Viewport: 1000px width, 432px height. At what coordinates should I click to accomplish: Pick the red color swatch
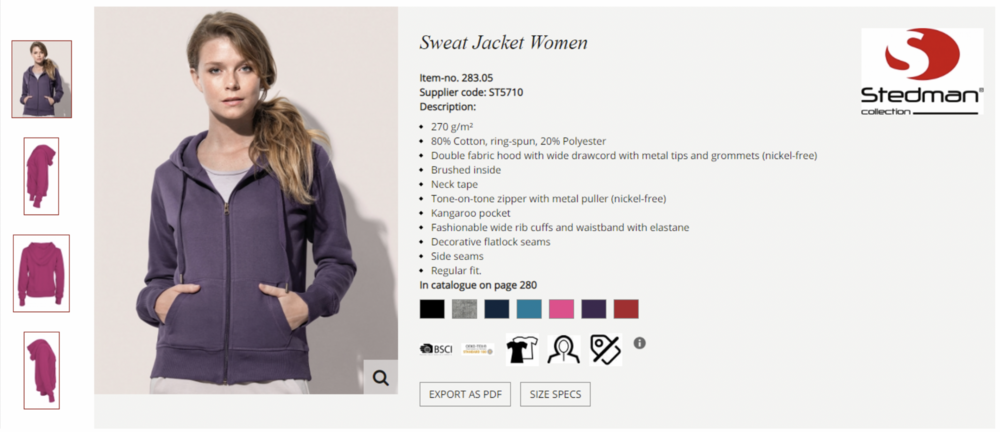(626, 309)
